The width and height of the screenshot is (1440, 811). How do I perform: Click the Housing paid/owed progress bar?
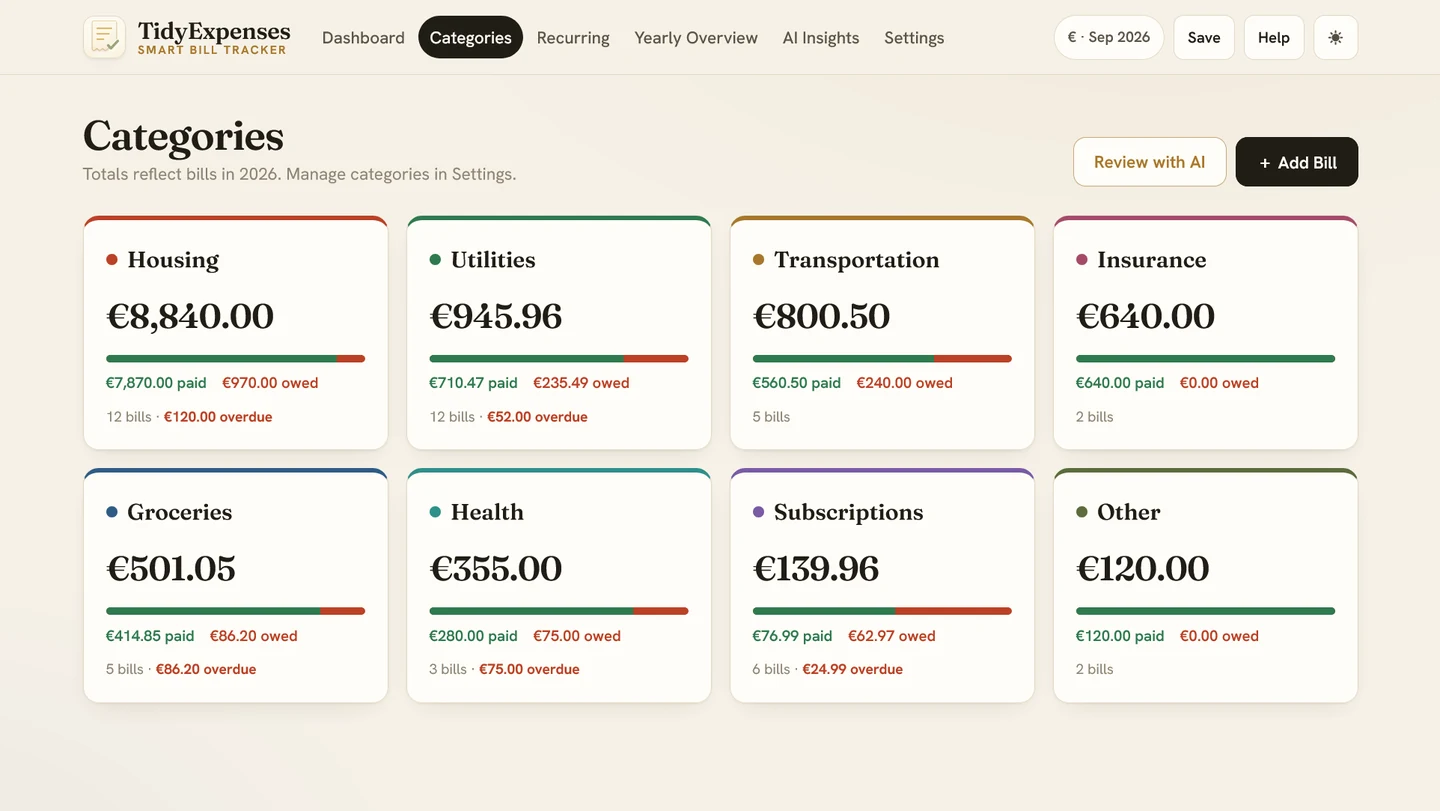235,359
